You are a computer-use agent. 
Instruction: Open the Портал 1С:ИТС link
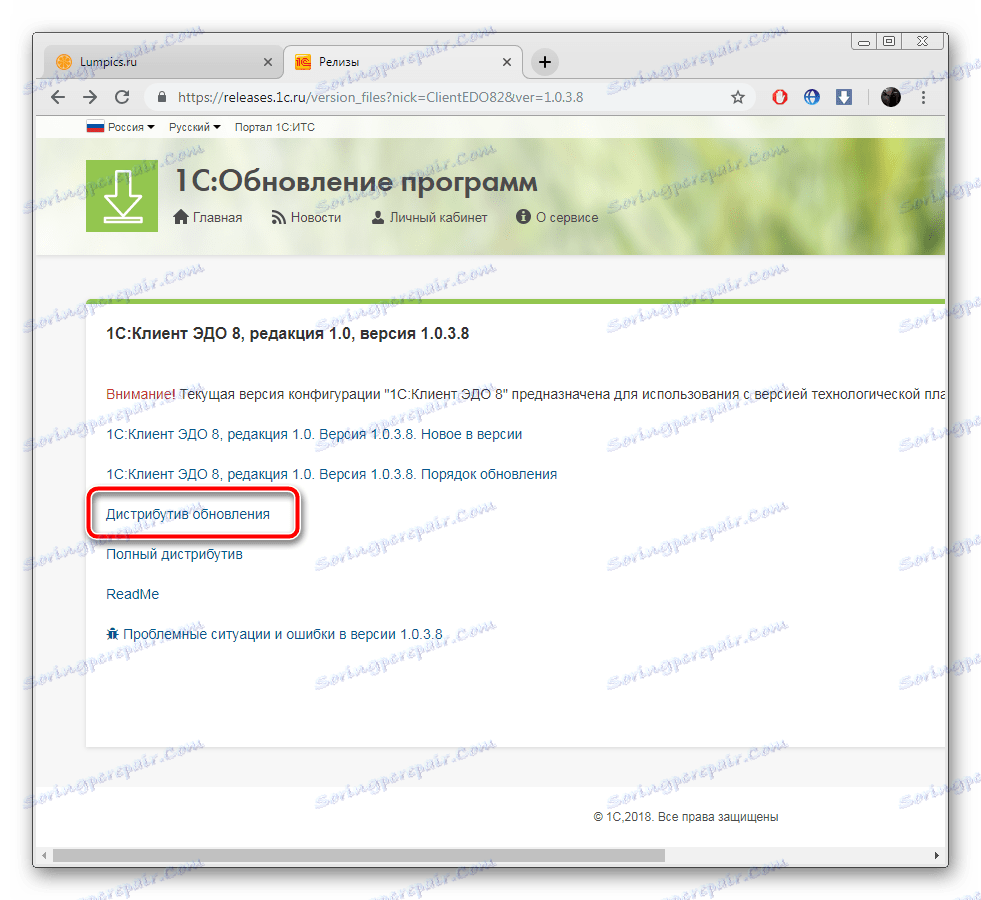click(275, 127)
